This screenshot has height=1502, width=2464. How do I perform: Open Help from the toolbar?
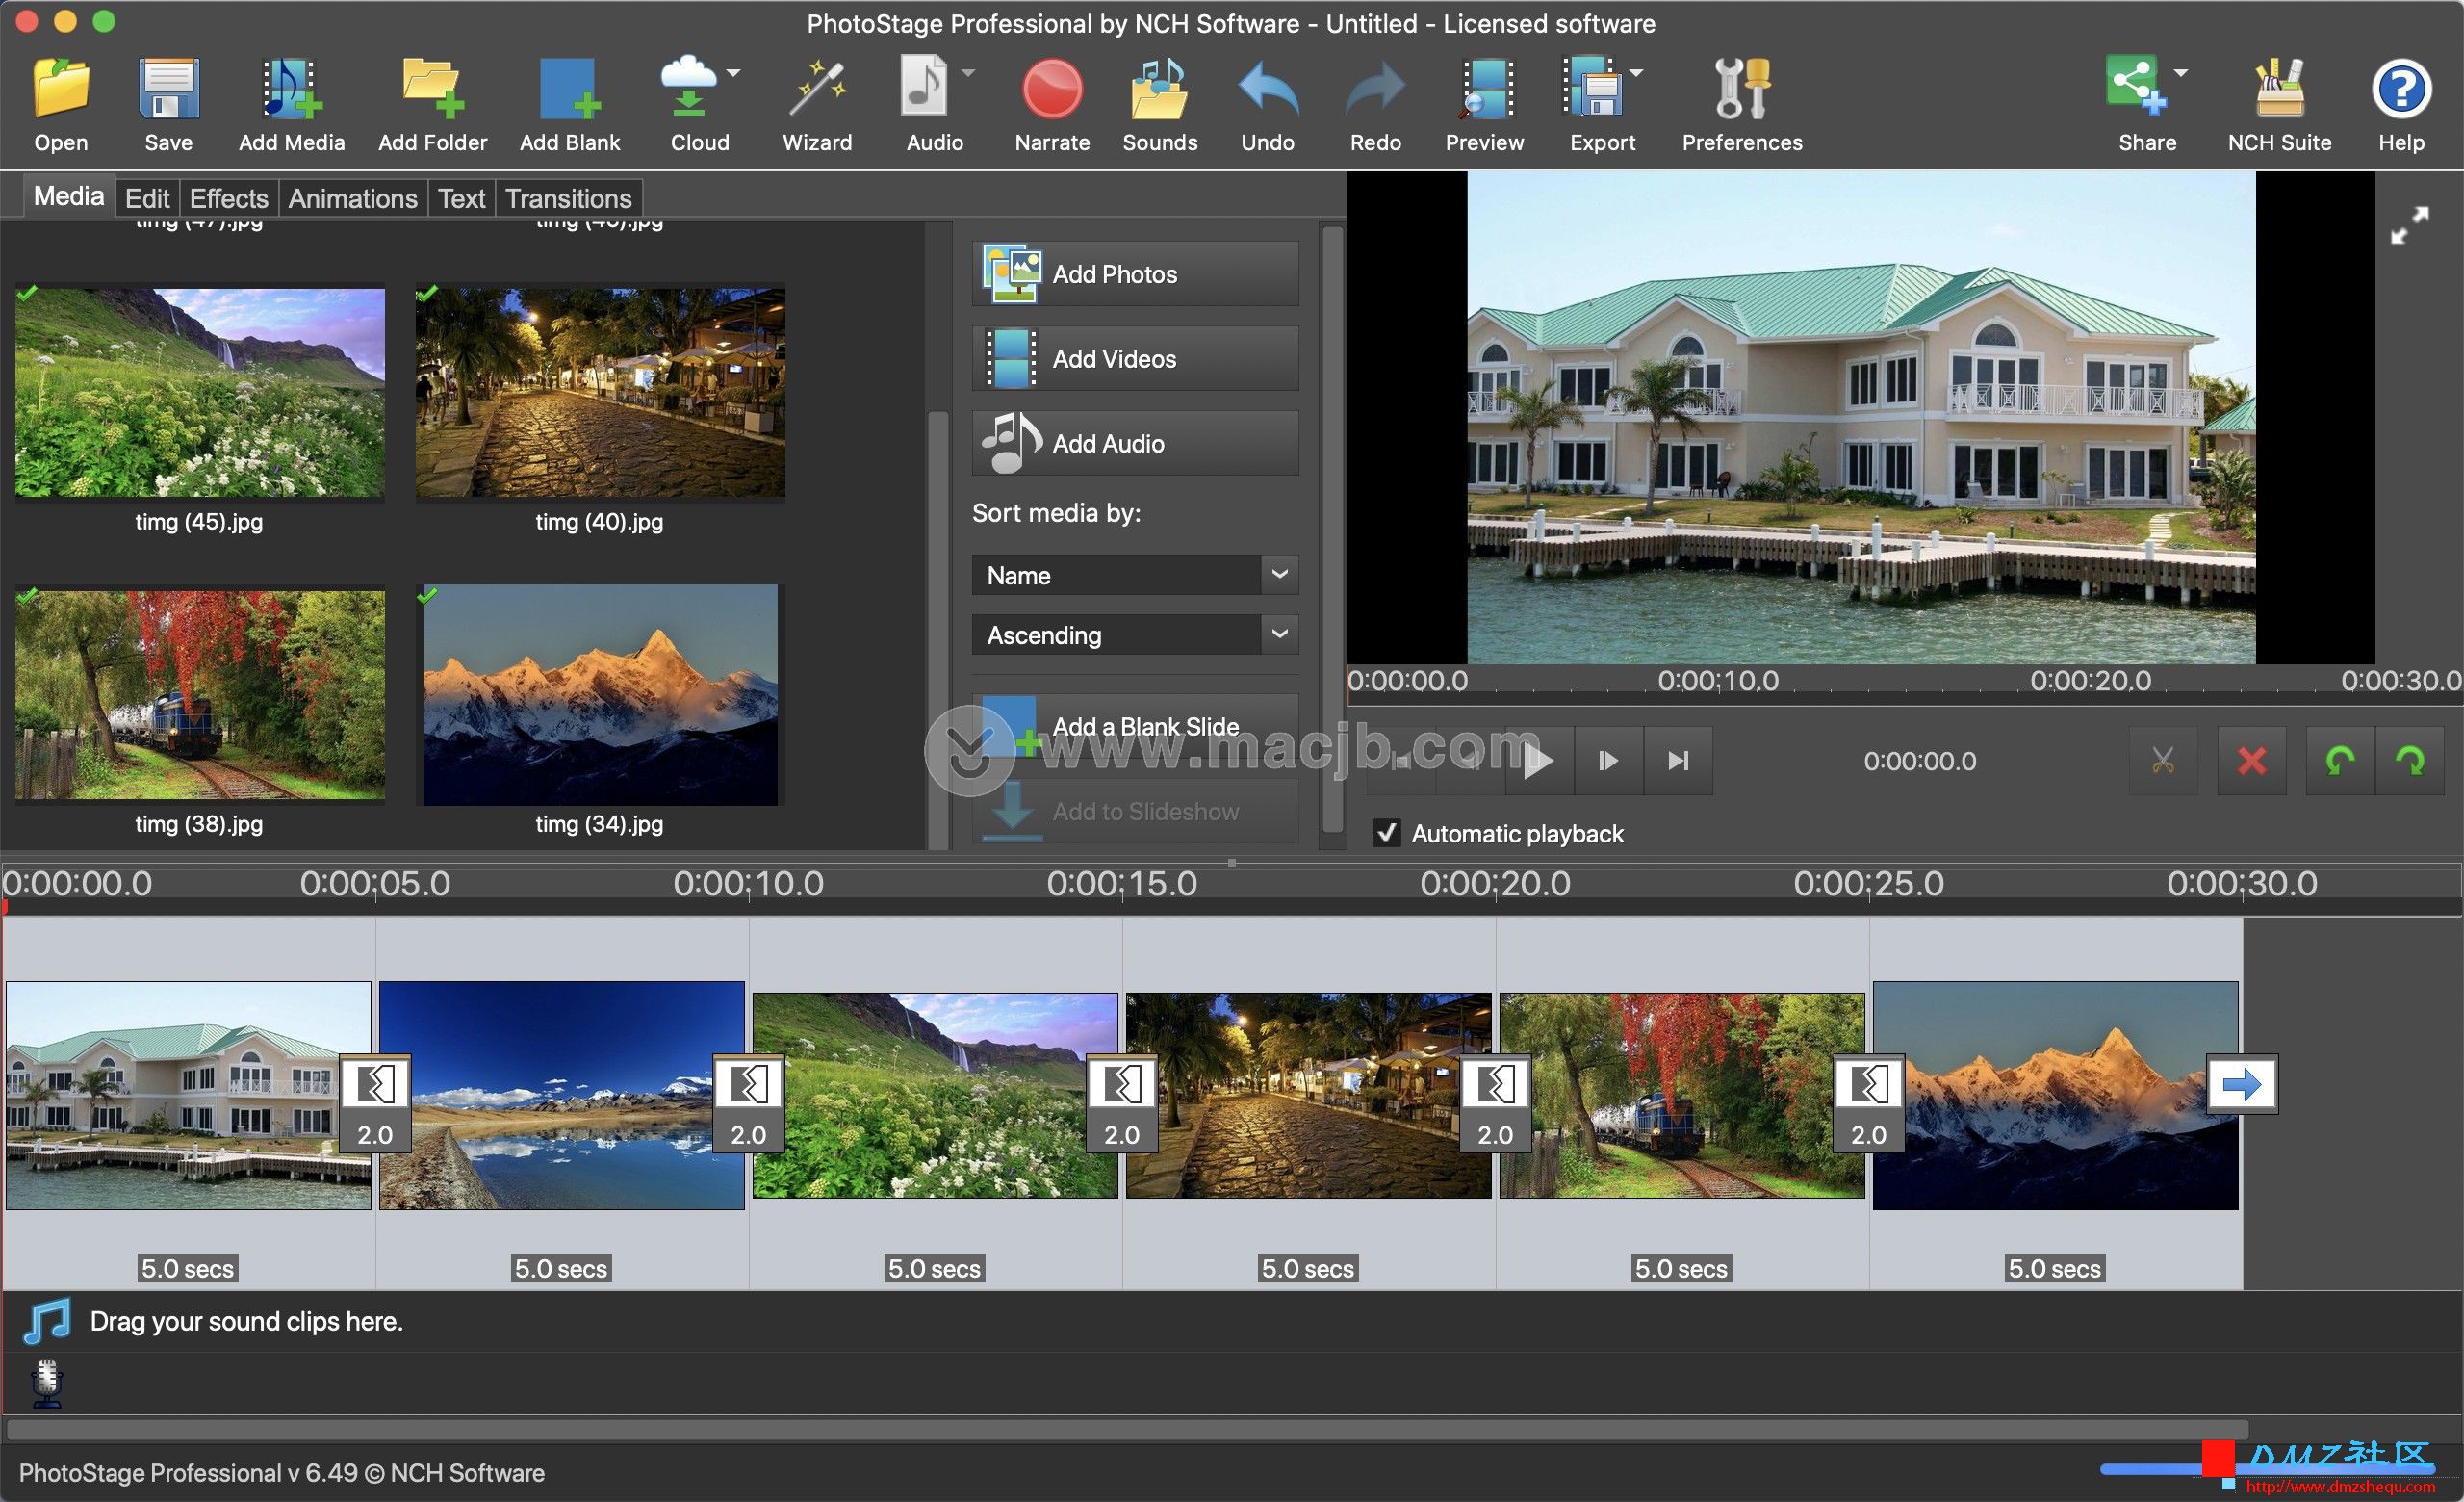[x=2401, y=89]
